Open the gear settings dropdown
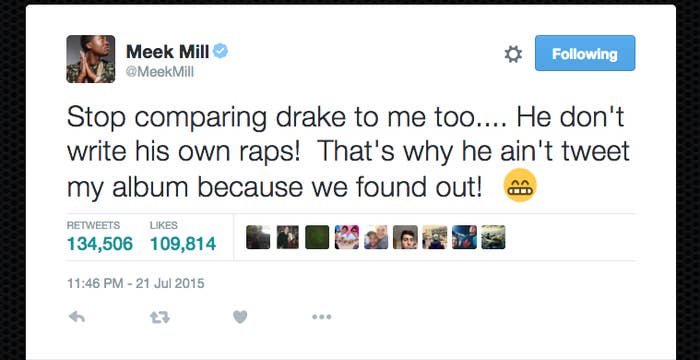Image resolution: width=700 pixels, height=360 pixels. [513, 54]
